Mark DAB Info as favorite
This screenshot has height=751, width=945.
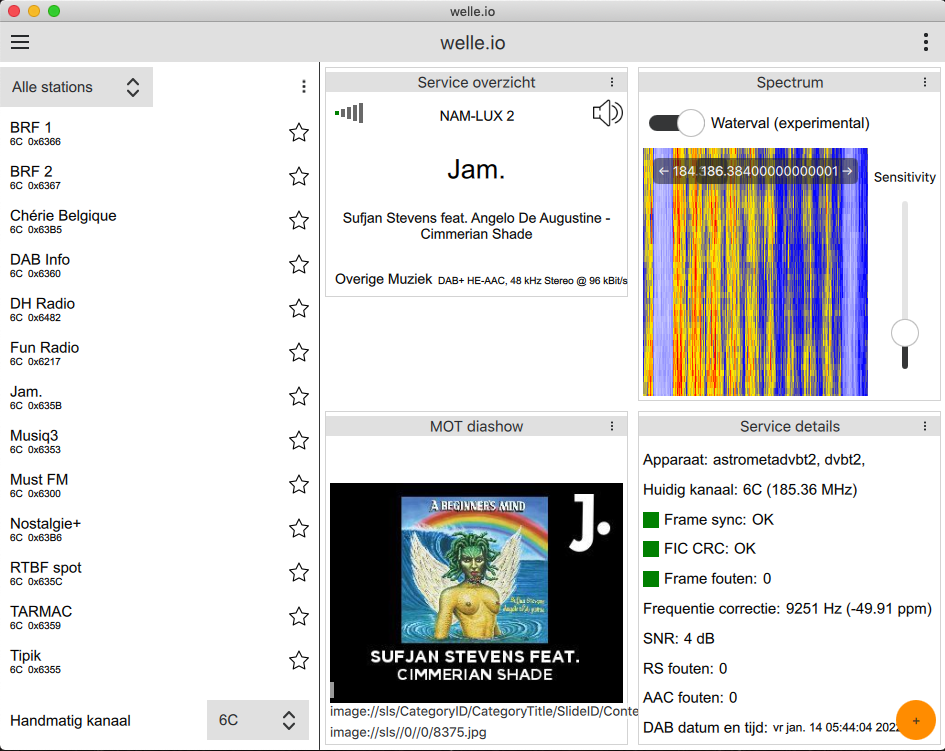tap(299, 265)
